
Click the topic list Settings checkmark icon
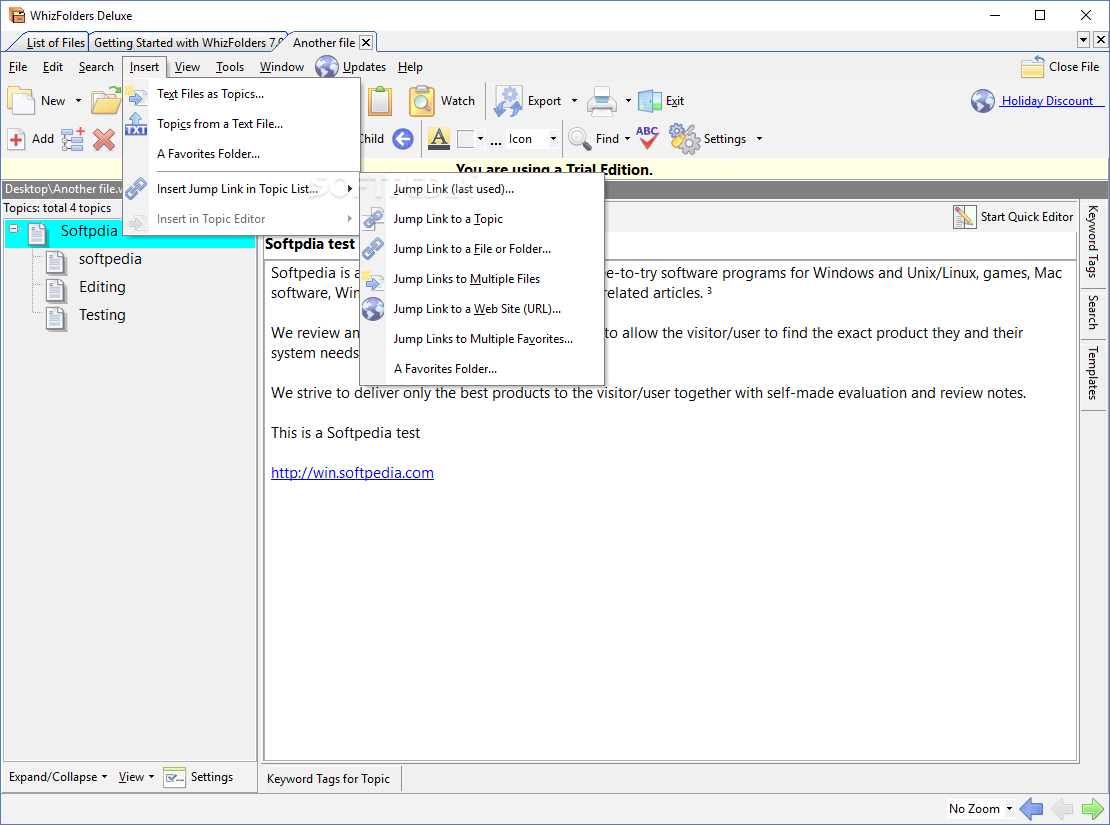[x=174, y=777]
